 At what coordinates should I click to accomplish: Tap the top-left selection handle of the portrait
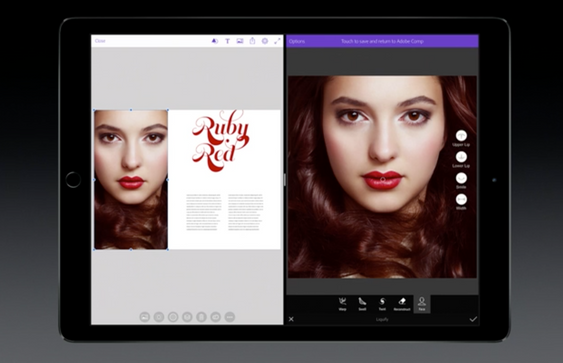(94, 110)
